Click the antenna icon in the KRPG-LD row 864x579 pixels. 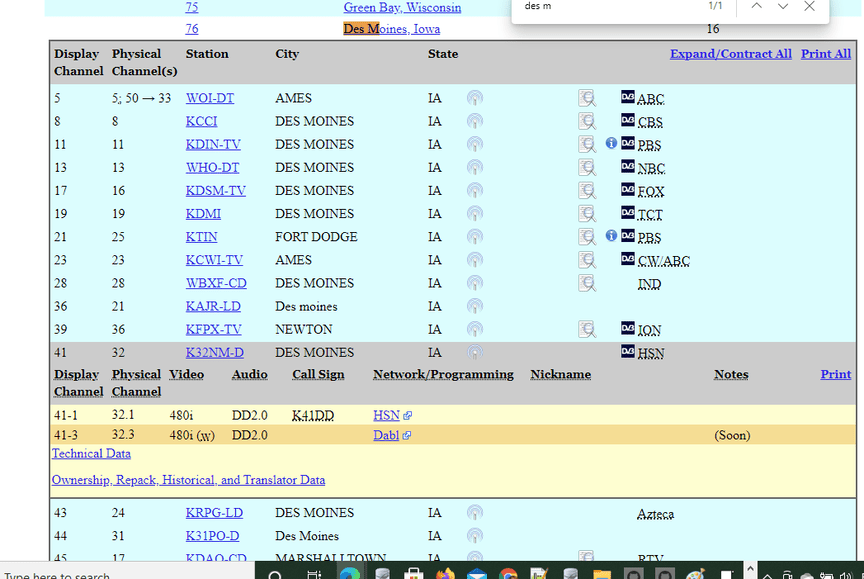474,513
